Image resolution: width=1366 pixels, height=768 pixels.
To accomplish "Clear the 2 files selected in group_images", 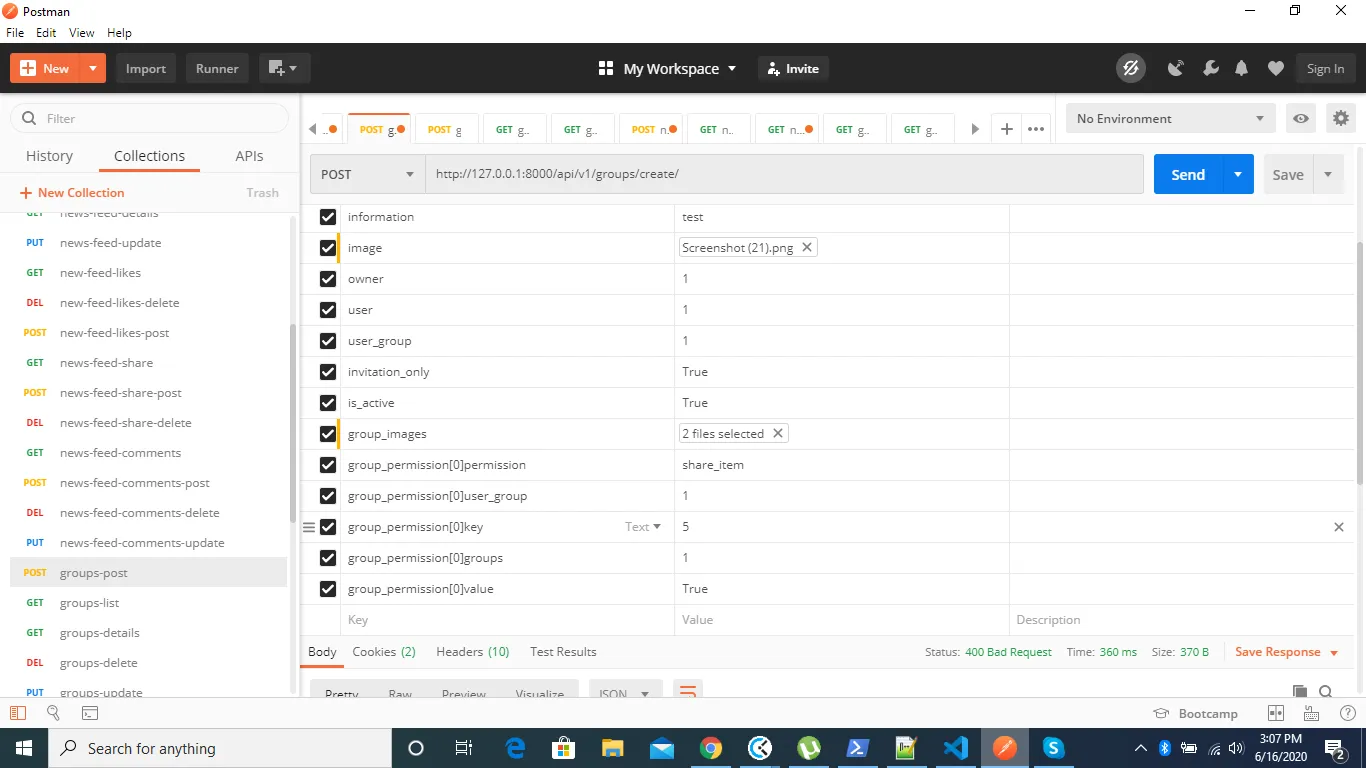I will click(777, 433).
